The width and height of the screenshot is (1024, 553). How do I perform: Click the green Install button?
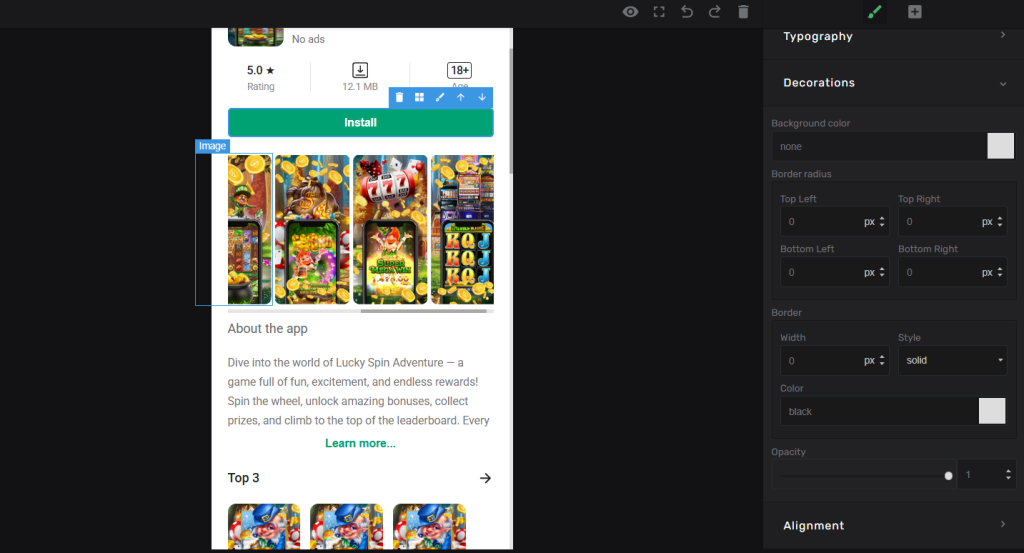click(x=360, y=123)
